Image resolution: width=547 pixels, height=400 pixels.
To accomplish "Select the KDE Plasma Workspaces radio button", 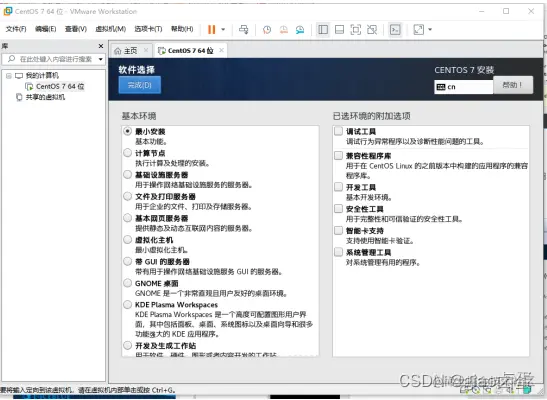I will click(x=128, y=304).
